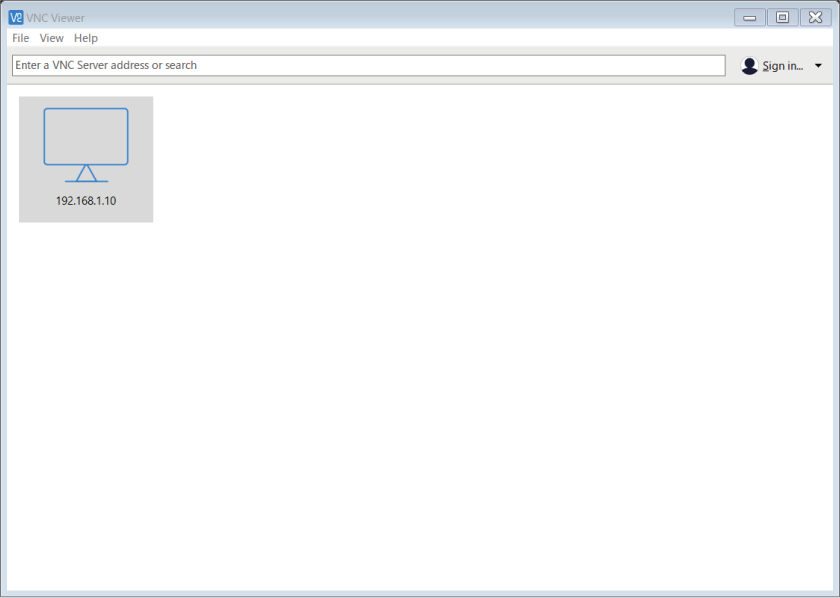Open the File menu
The image size is (840, 598).
[x=20, y=38]
